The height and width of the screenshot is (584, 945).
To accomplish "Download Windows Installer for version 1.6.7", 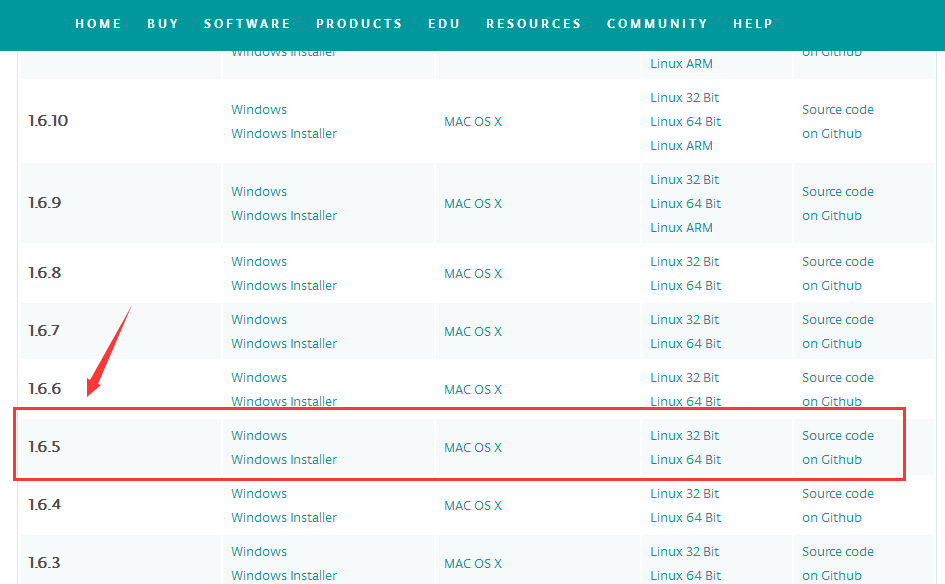I will click(284, 344).
